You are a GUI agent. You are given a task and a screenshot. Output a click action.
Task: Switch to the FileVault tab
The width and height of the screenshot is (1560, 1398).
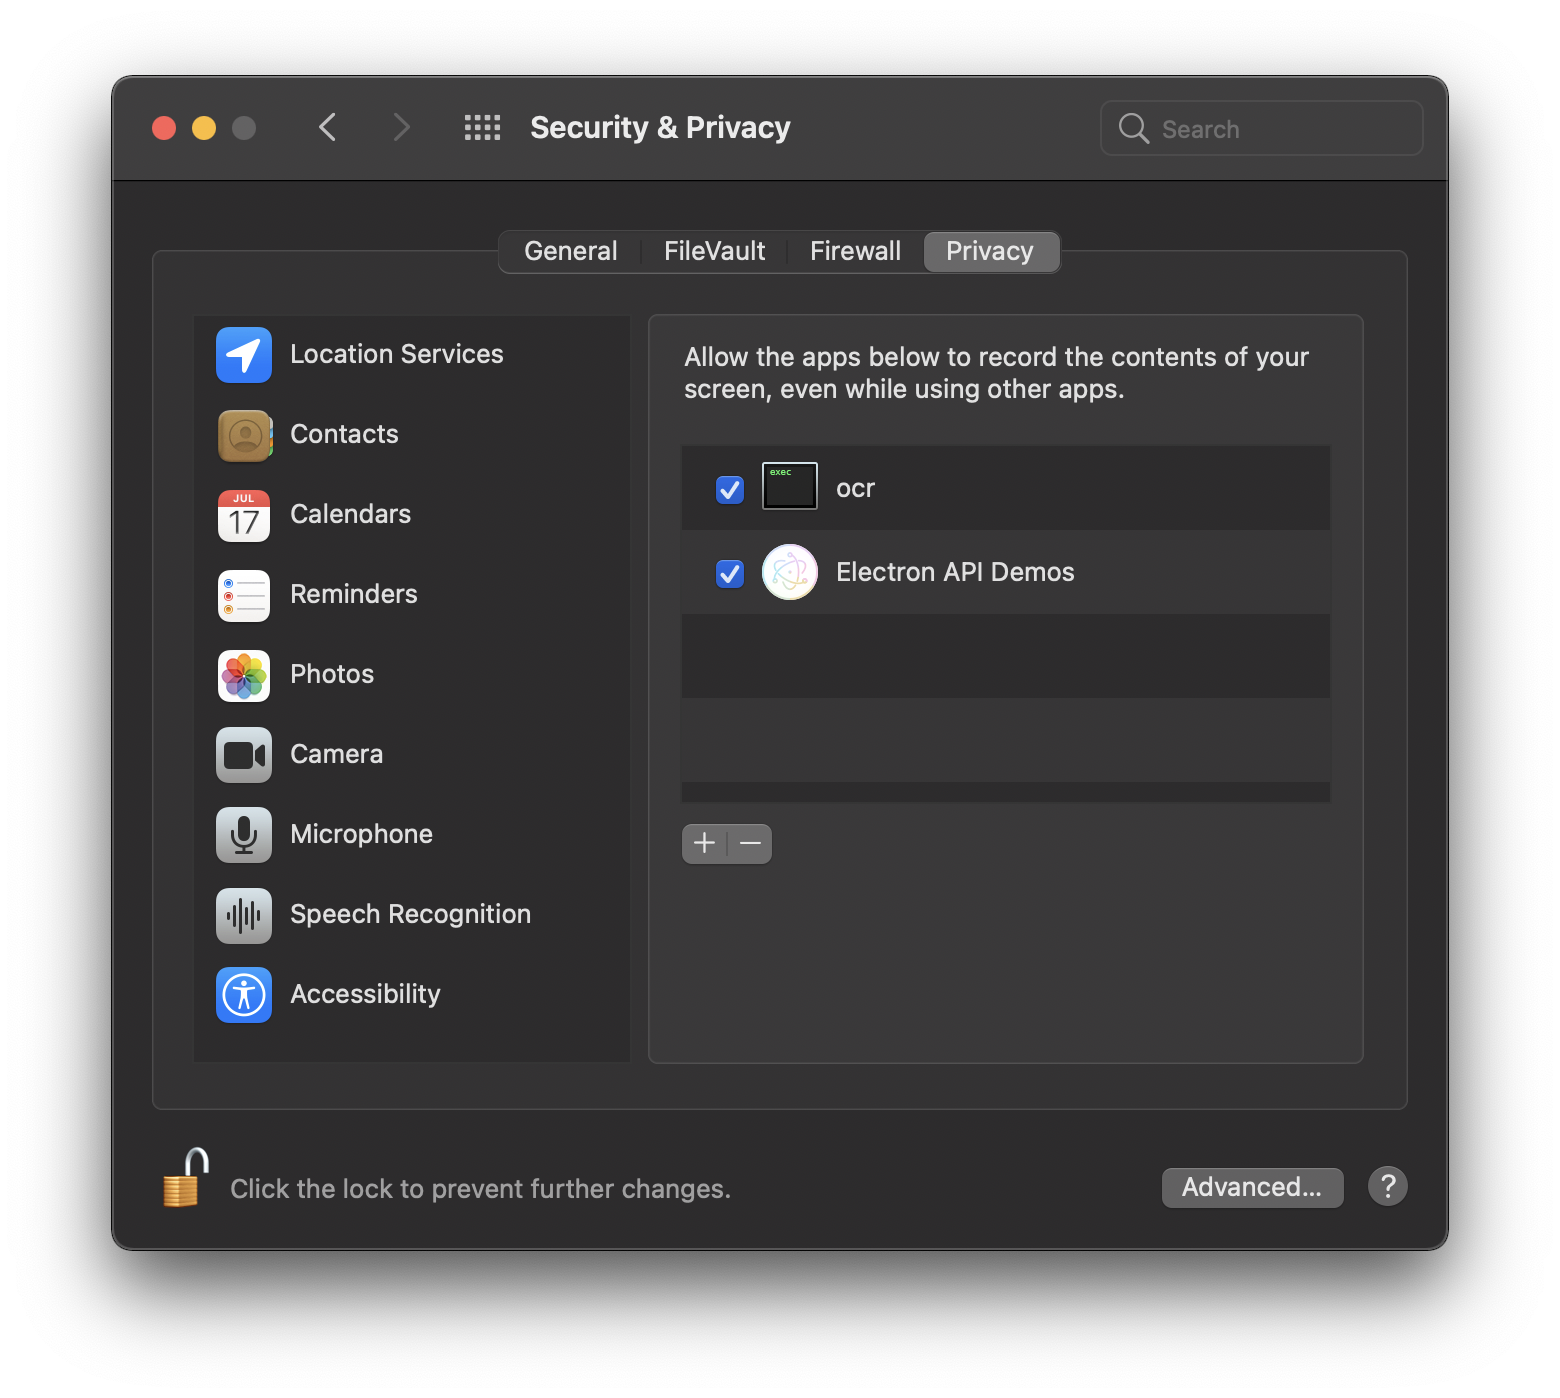[714, 251]
